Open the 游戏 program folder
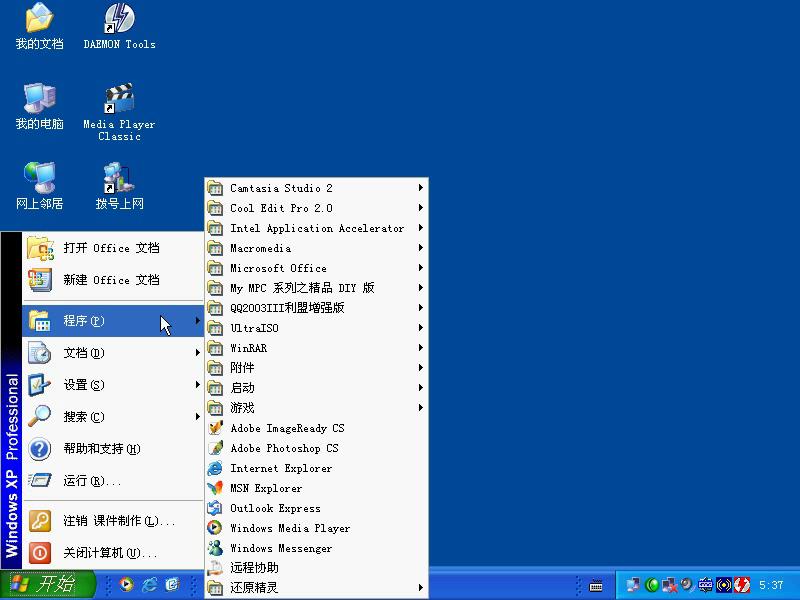 pyautogui.click(x=316, y=408)
